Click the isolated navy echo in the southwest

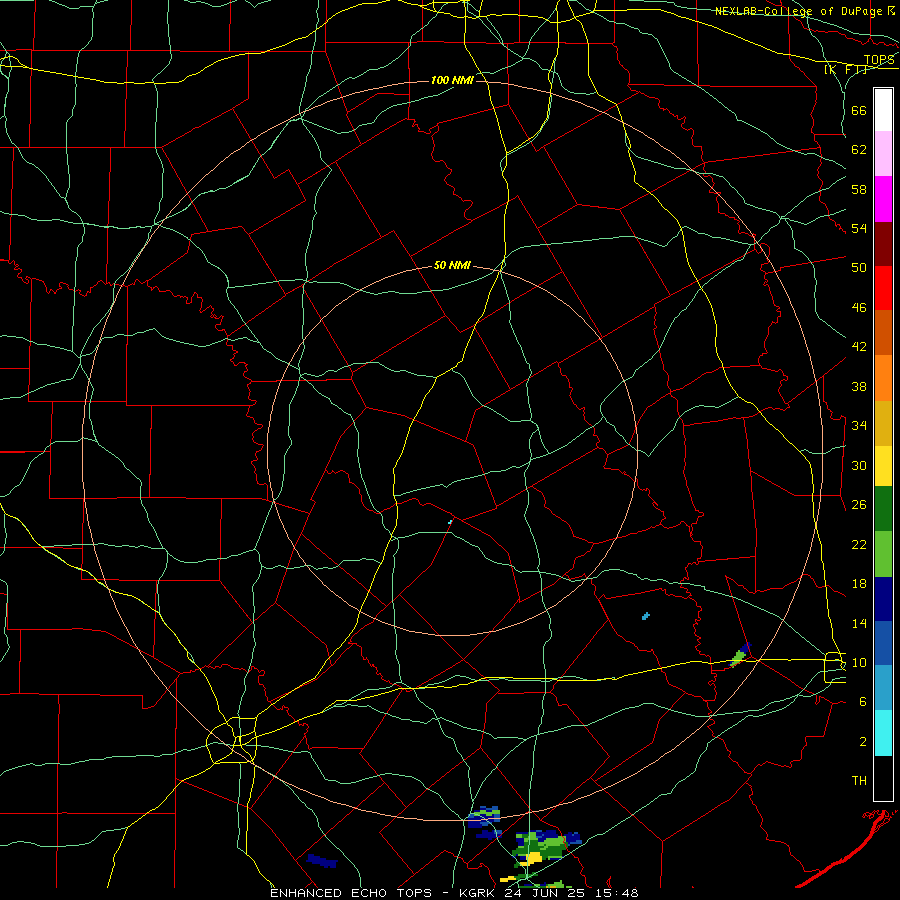point(321,861)
